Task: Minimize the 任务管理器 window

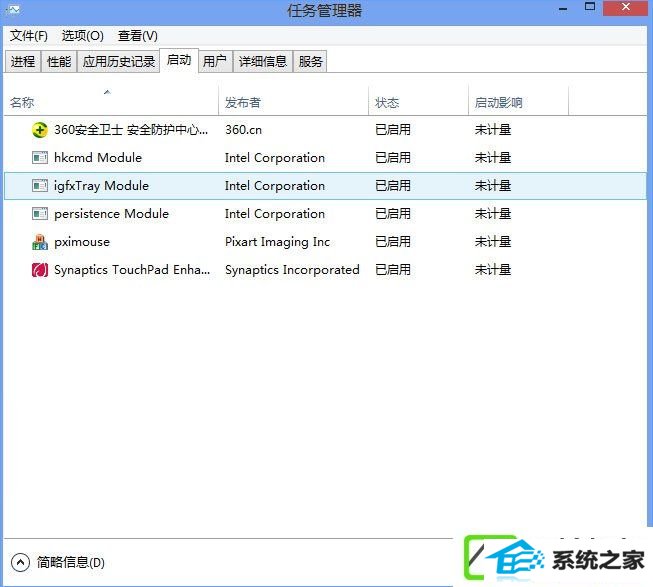Action: tap(563, 8)
